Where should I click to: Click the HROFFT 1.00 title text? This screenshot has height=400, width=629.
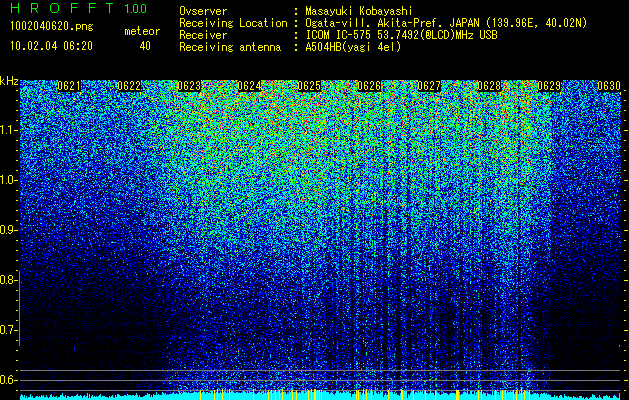[79, 8]
